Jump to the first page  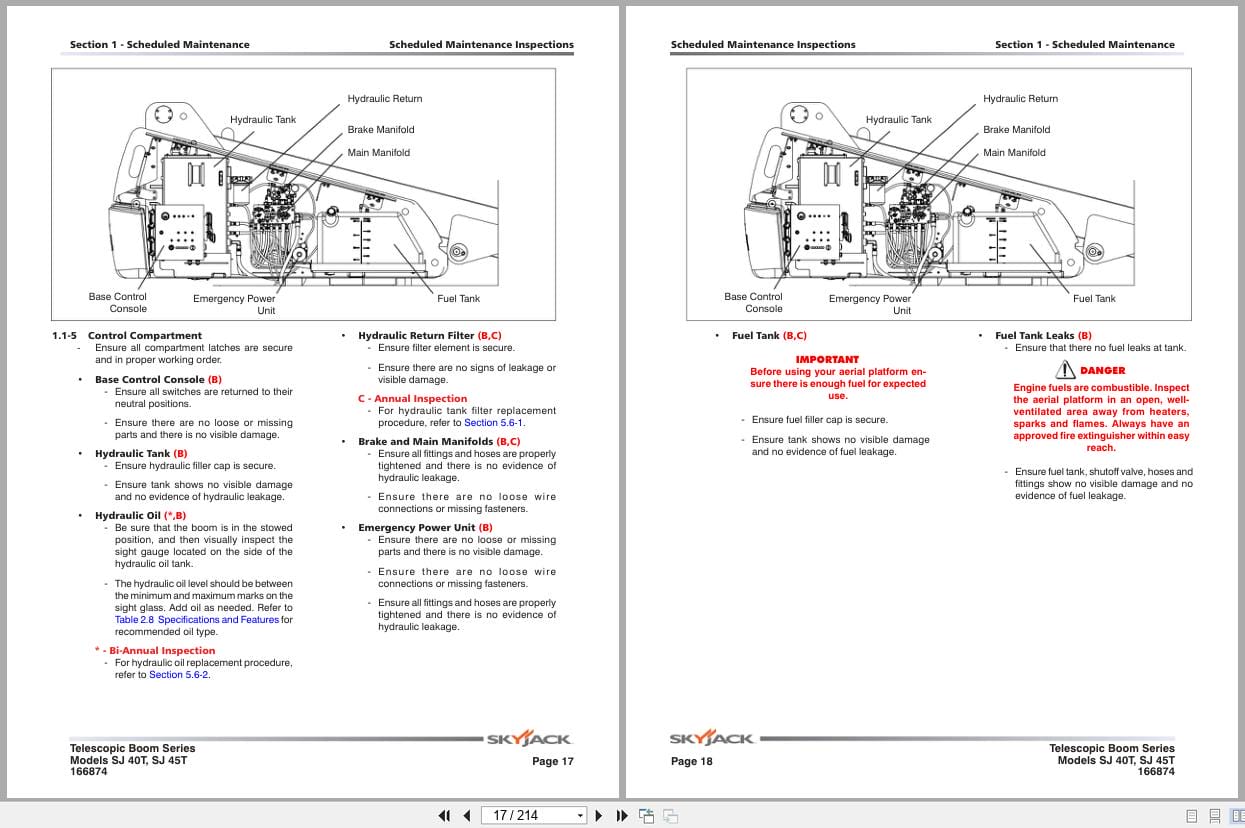(444, 816)
